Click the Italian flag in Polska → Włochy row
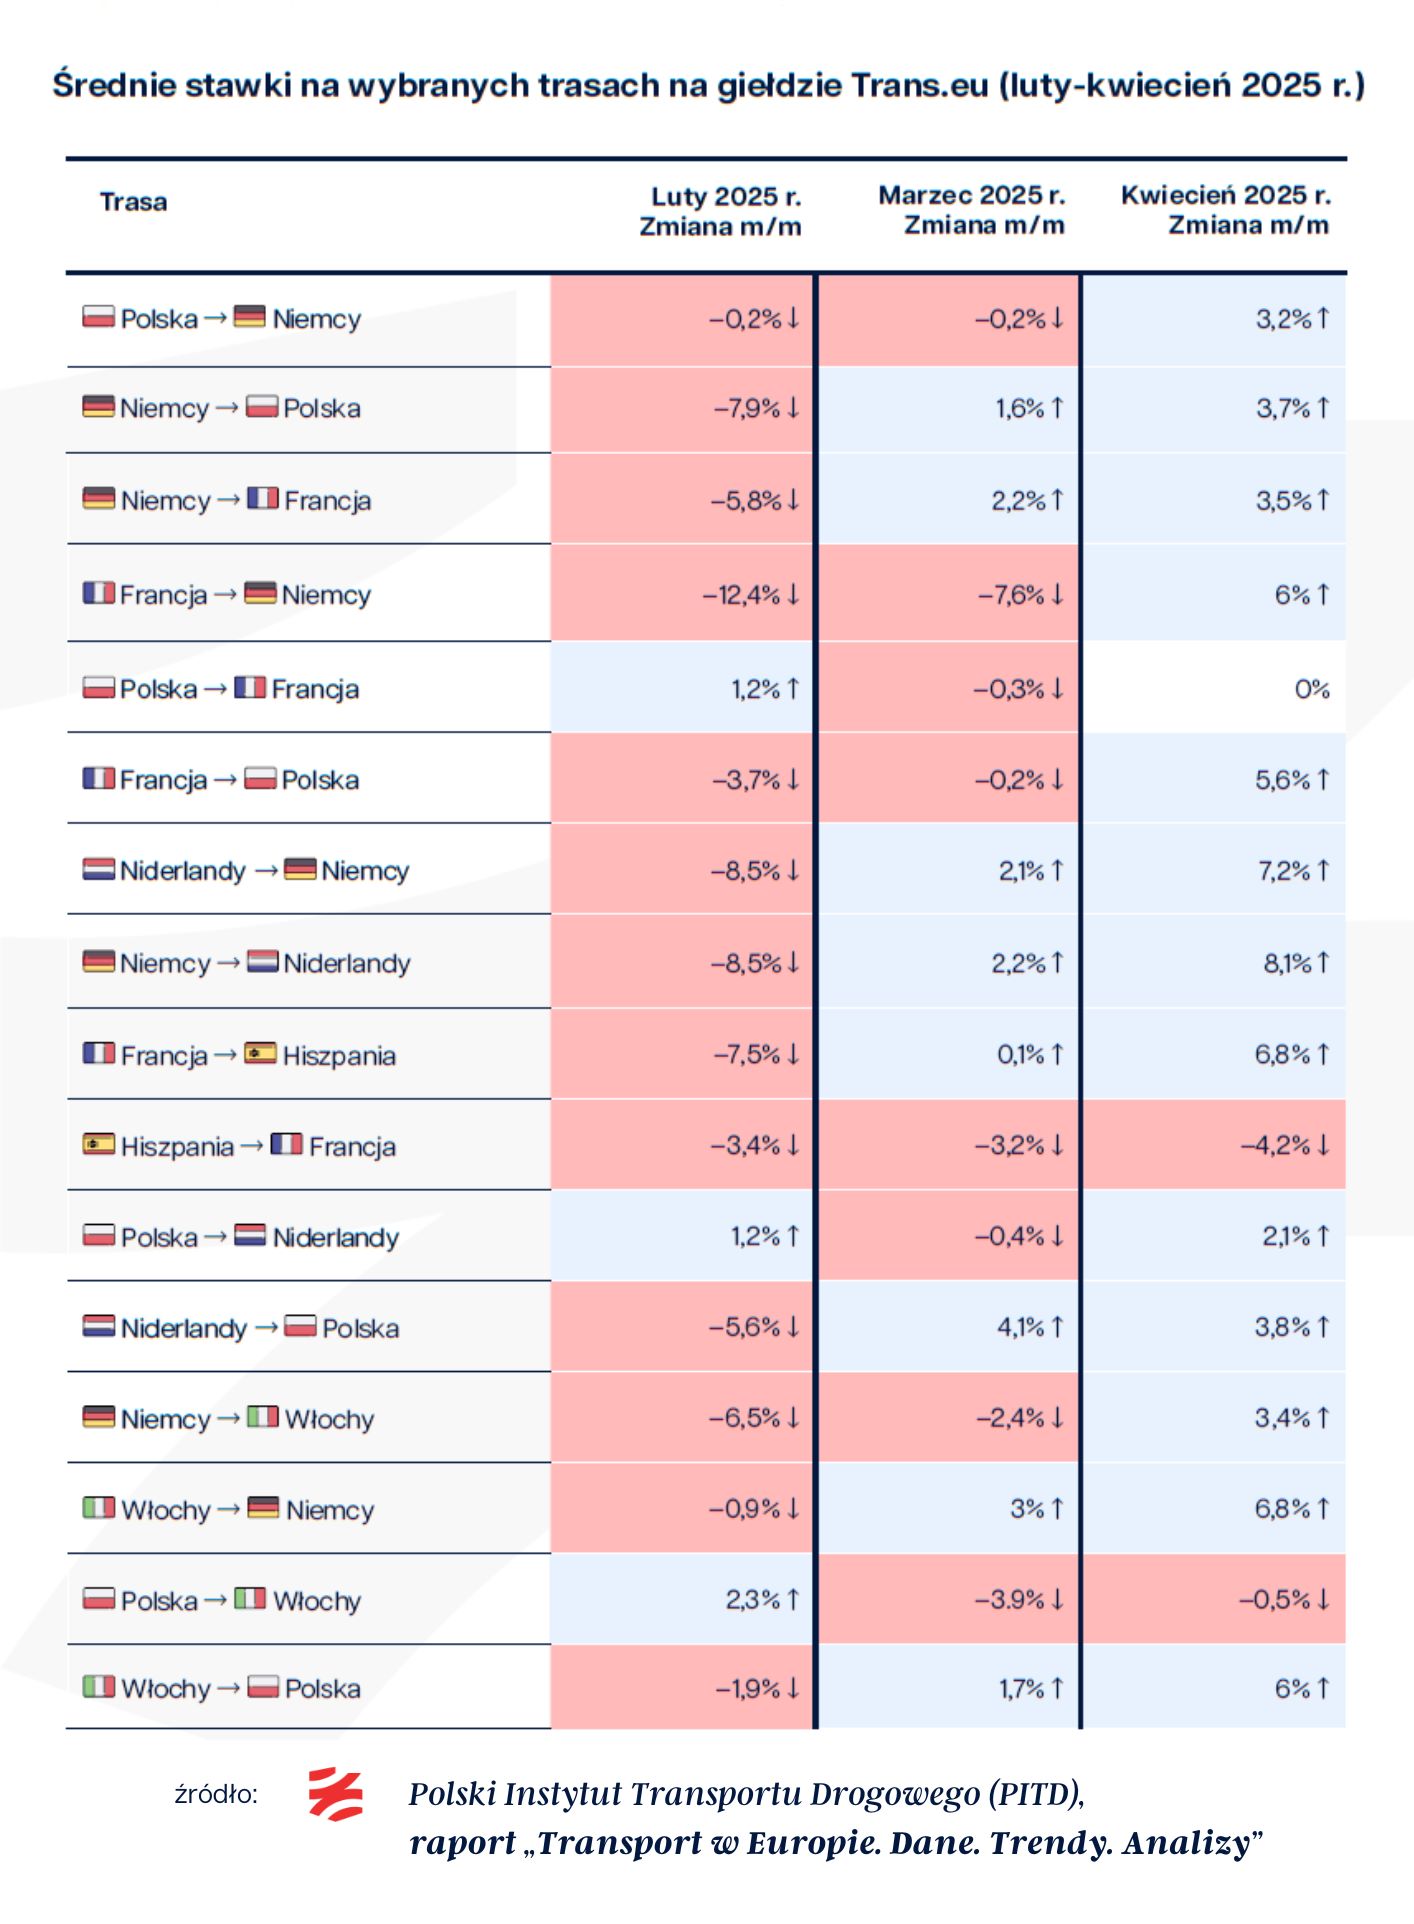The image size is (1414, 1924). 250,1599
